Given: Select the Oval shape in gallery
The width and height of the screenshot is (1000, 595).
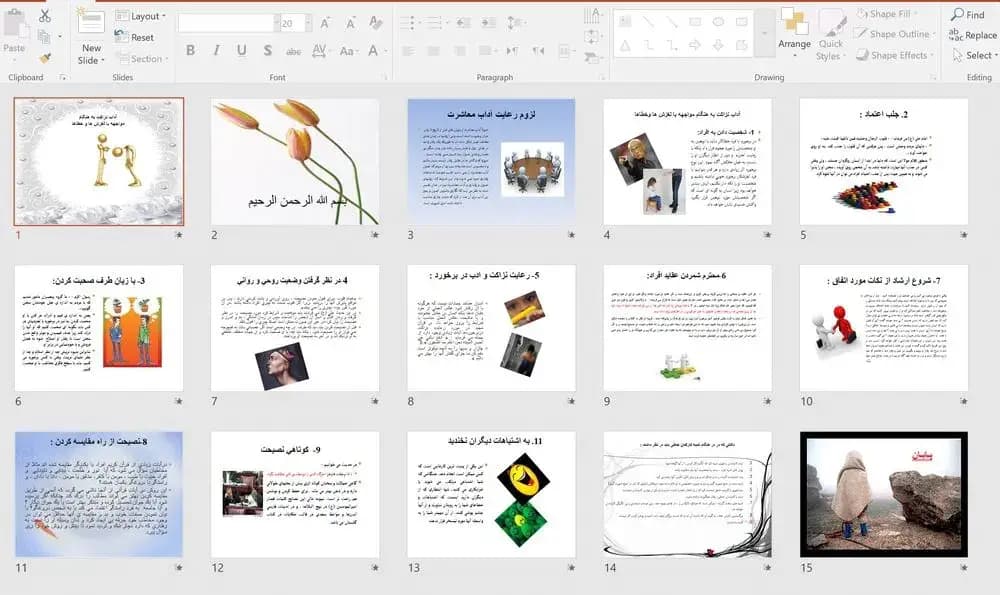Looking at the screenshot, I should pyautogui.click(x=718, y=22).
